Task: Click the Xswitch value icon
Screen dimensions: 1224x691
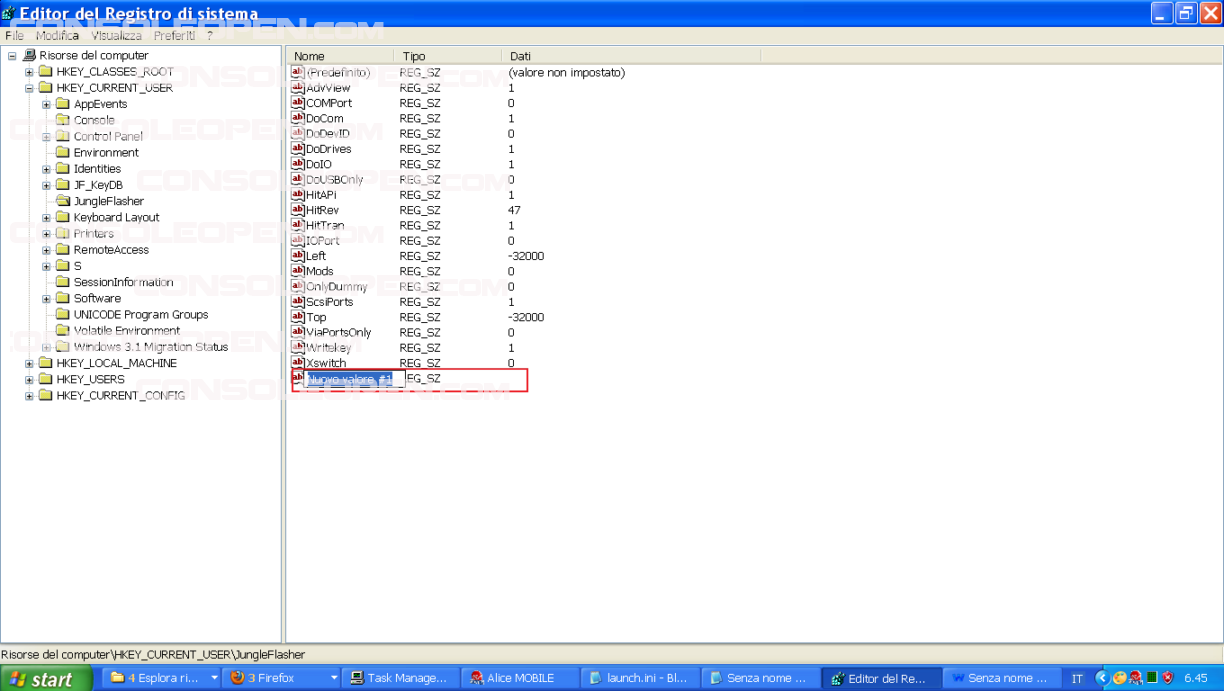Action: coord(297,363)
